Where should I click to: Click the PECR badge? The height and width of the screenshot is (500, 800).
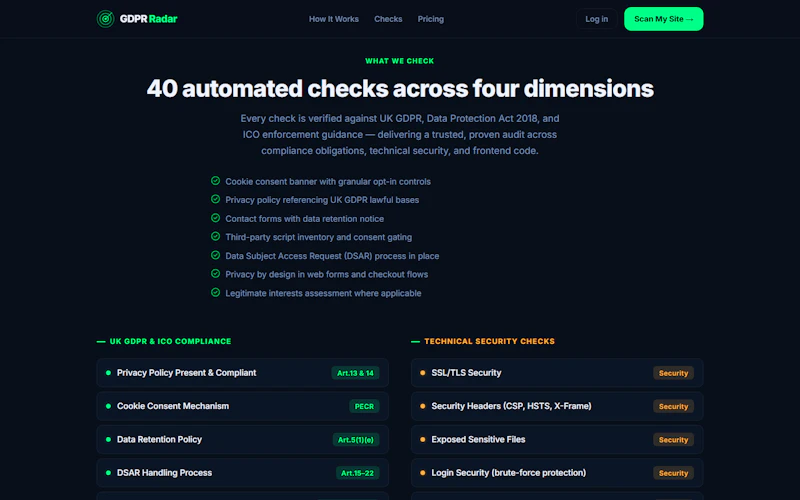pyautogui.click(x=364, y=406)
